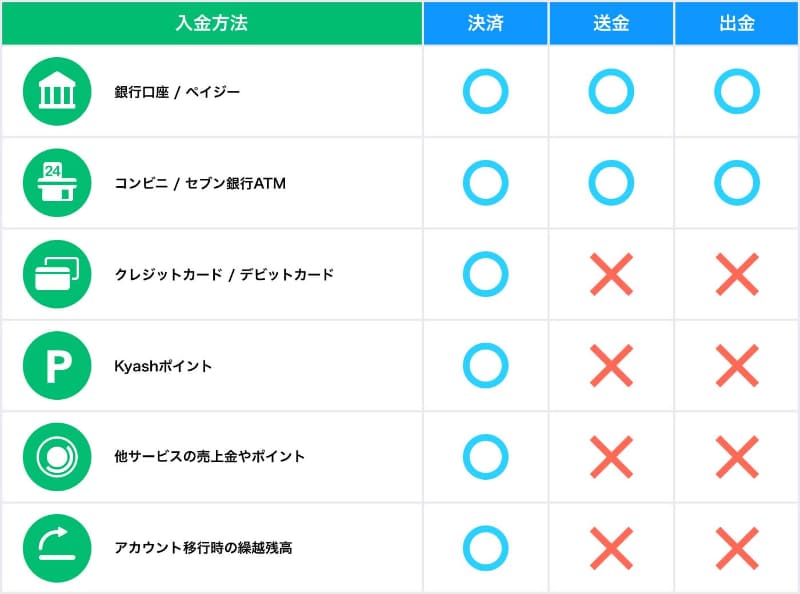This screenshot has height=594, width=800.
Task: Select the 出金 column header
Action: (737, 23)
